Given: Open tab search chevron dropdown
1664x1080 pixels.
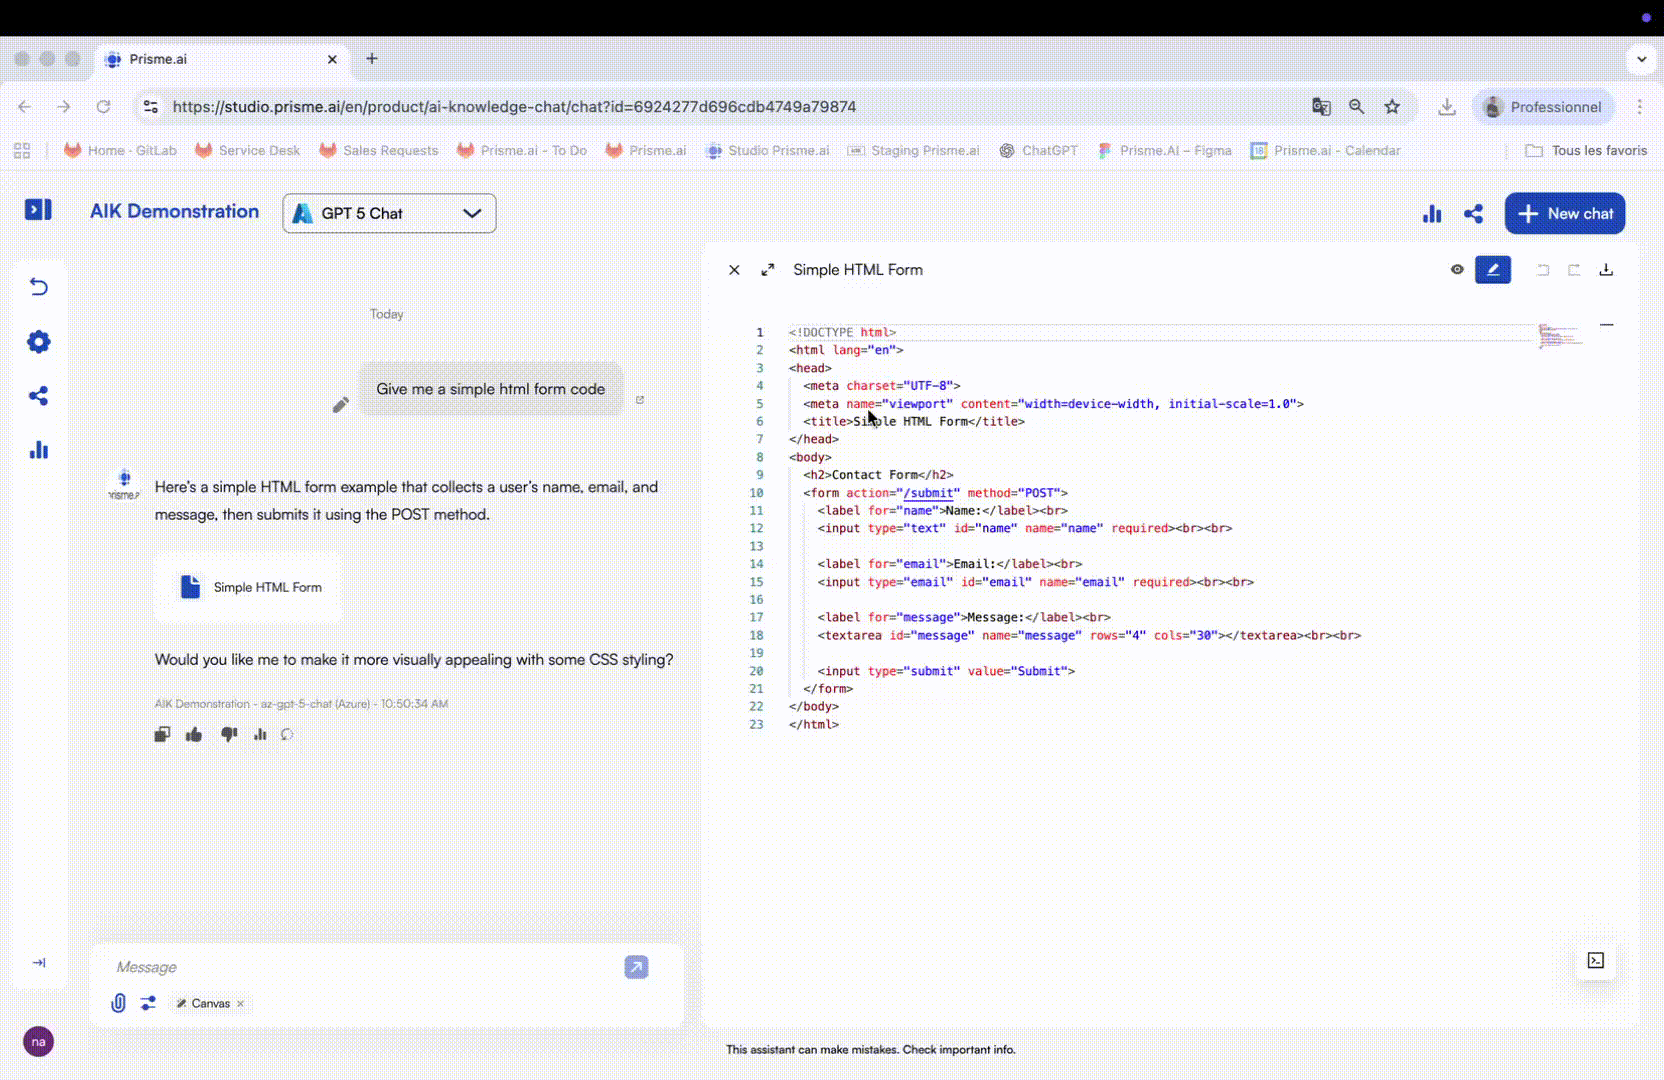Looking at the screenshot, I should coord(1641,59).
